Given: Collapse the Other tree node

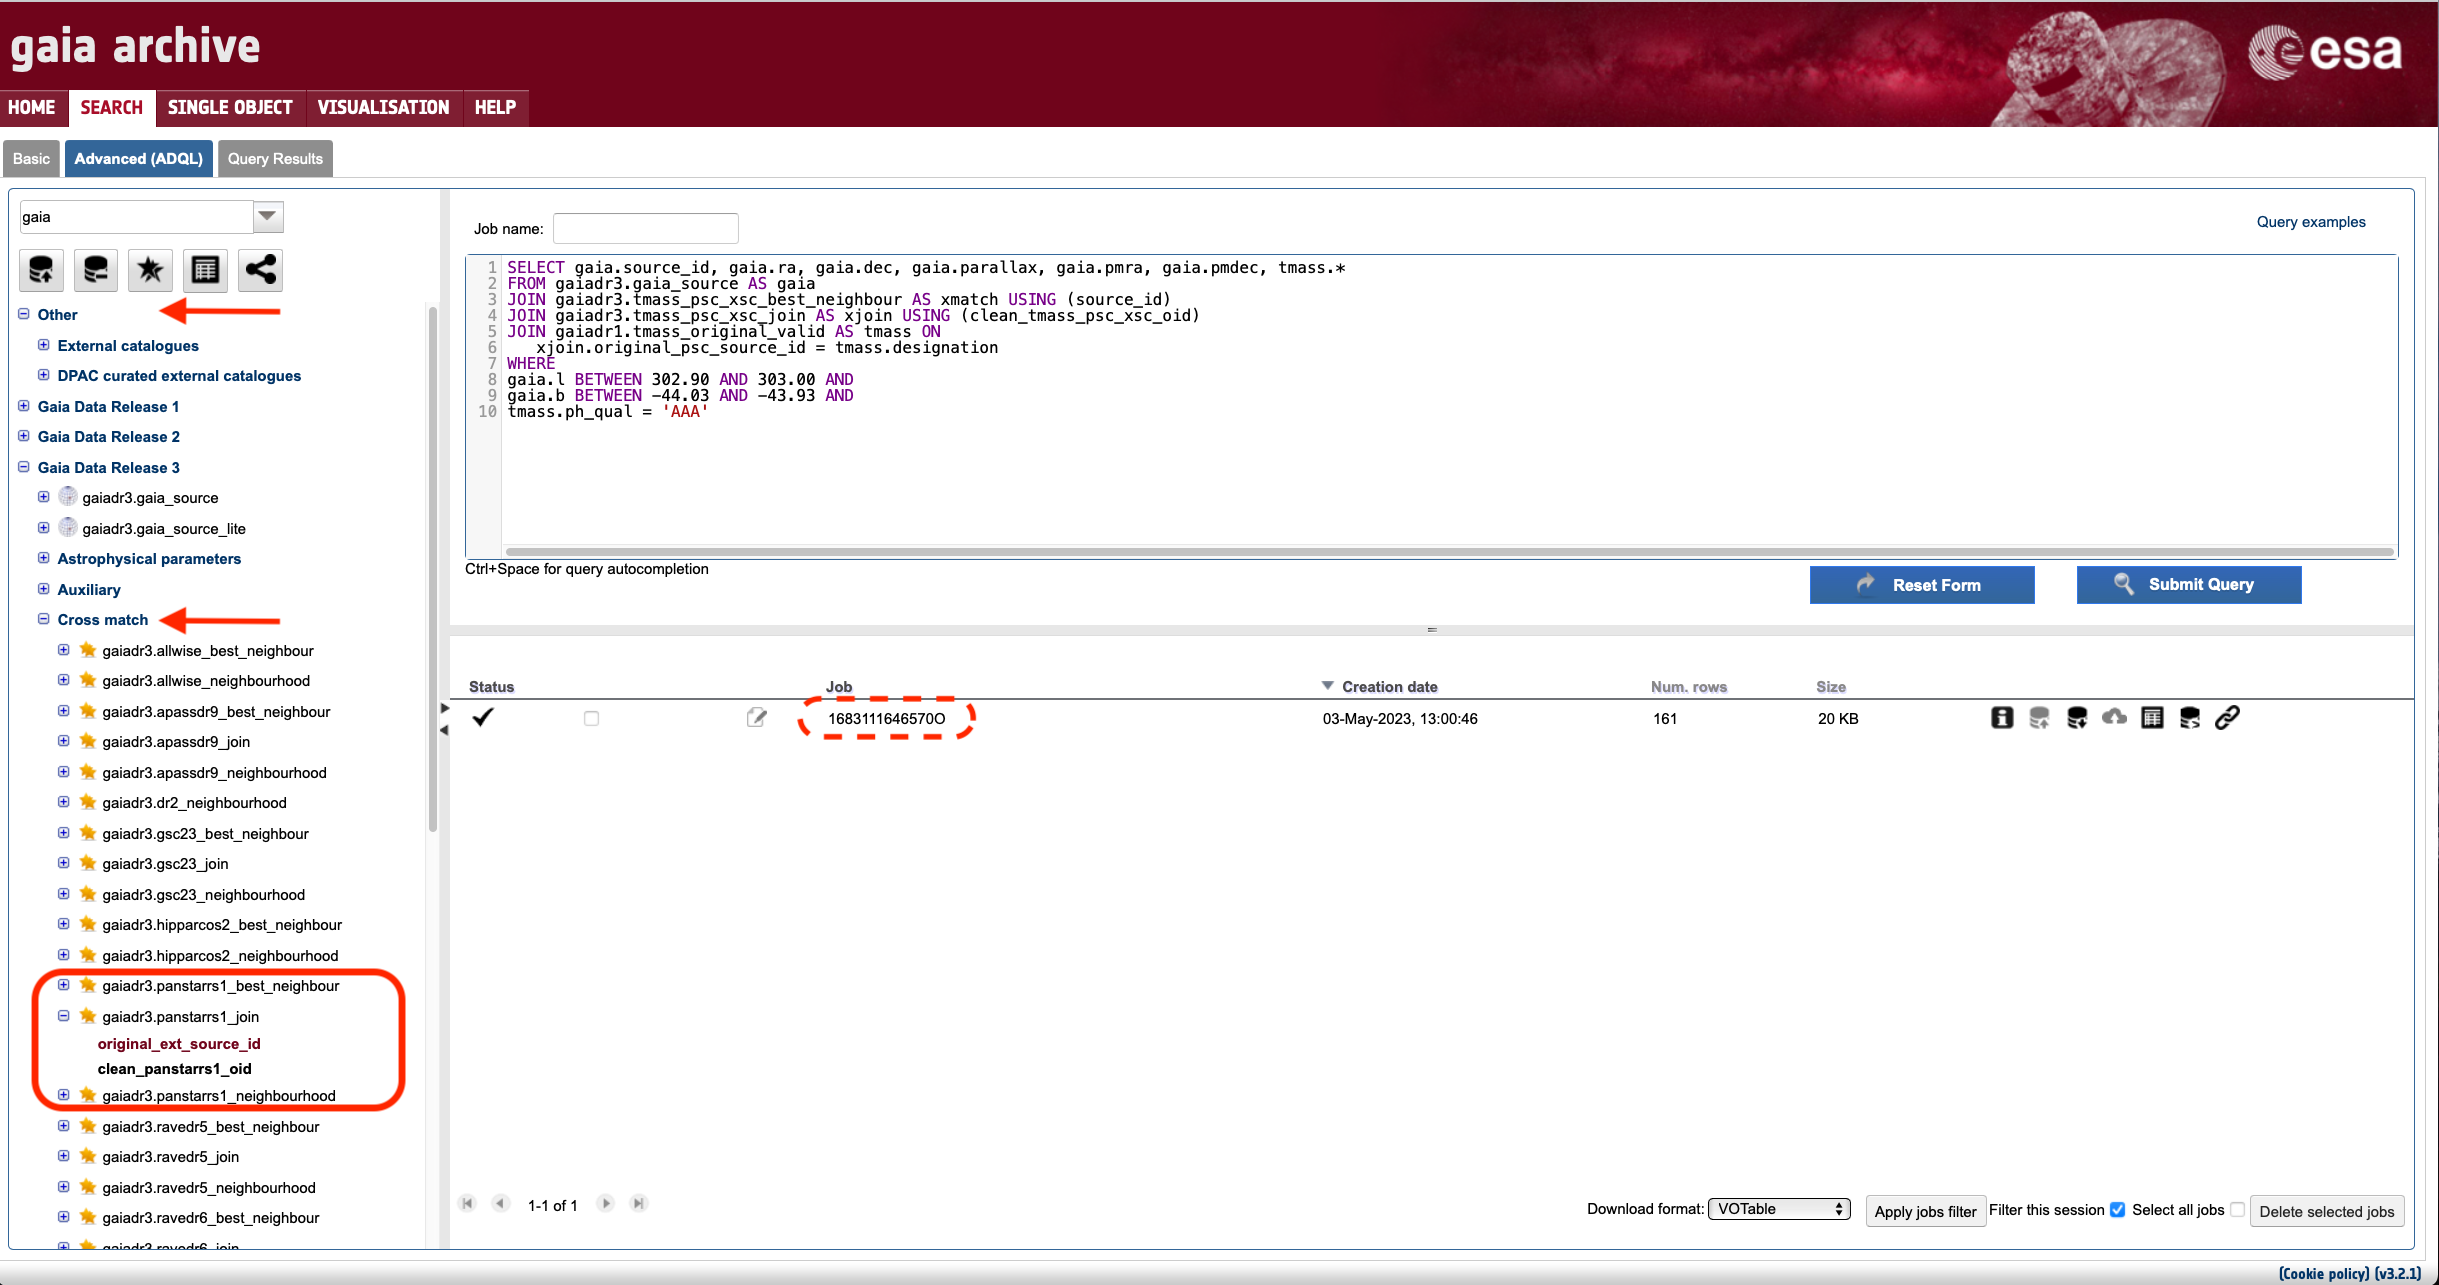Looking at the screenshot, I should coord(24,314).
